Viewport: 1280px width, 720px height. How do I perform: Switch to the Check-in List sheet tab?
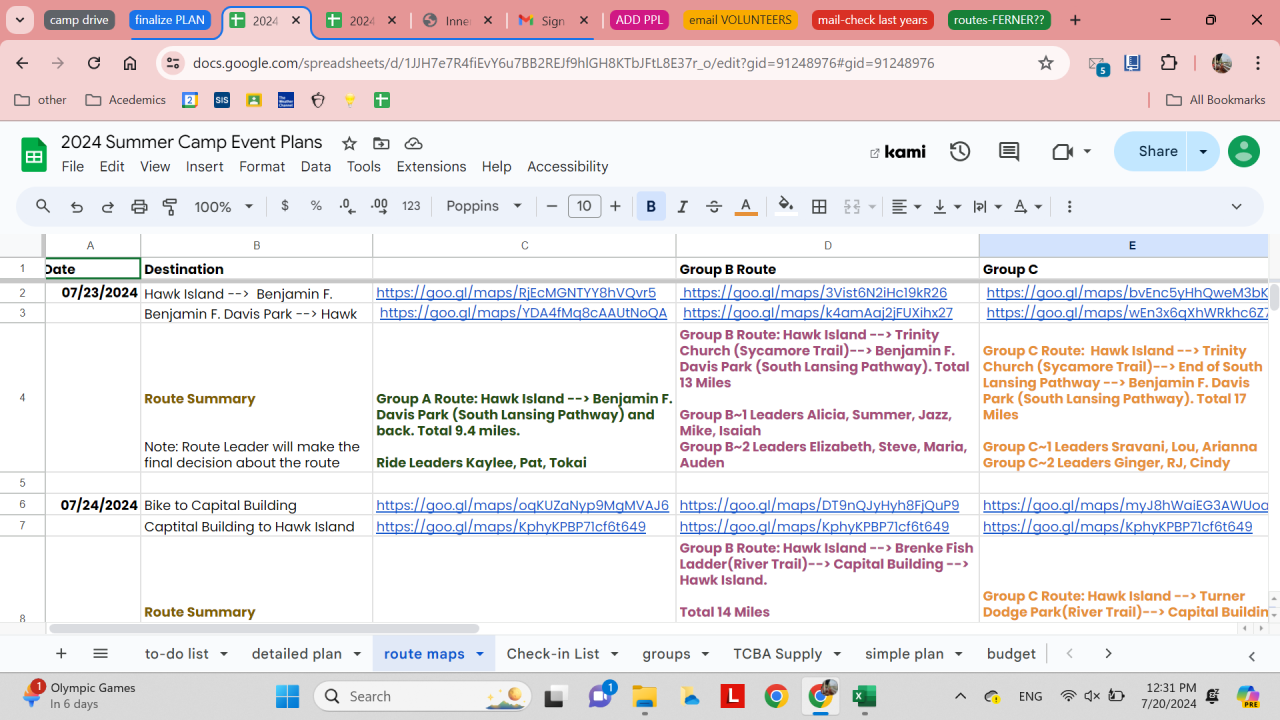pyautogui.click(x=552, y=654)
